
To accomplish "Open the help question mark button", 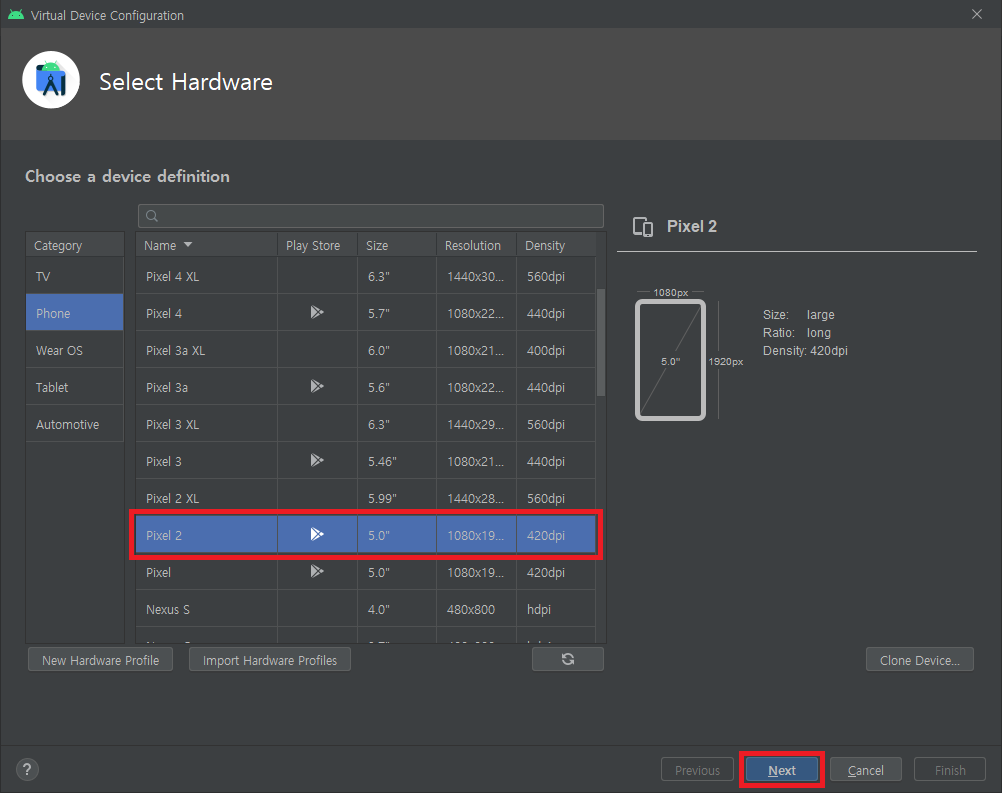I will point(27,769).
